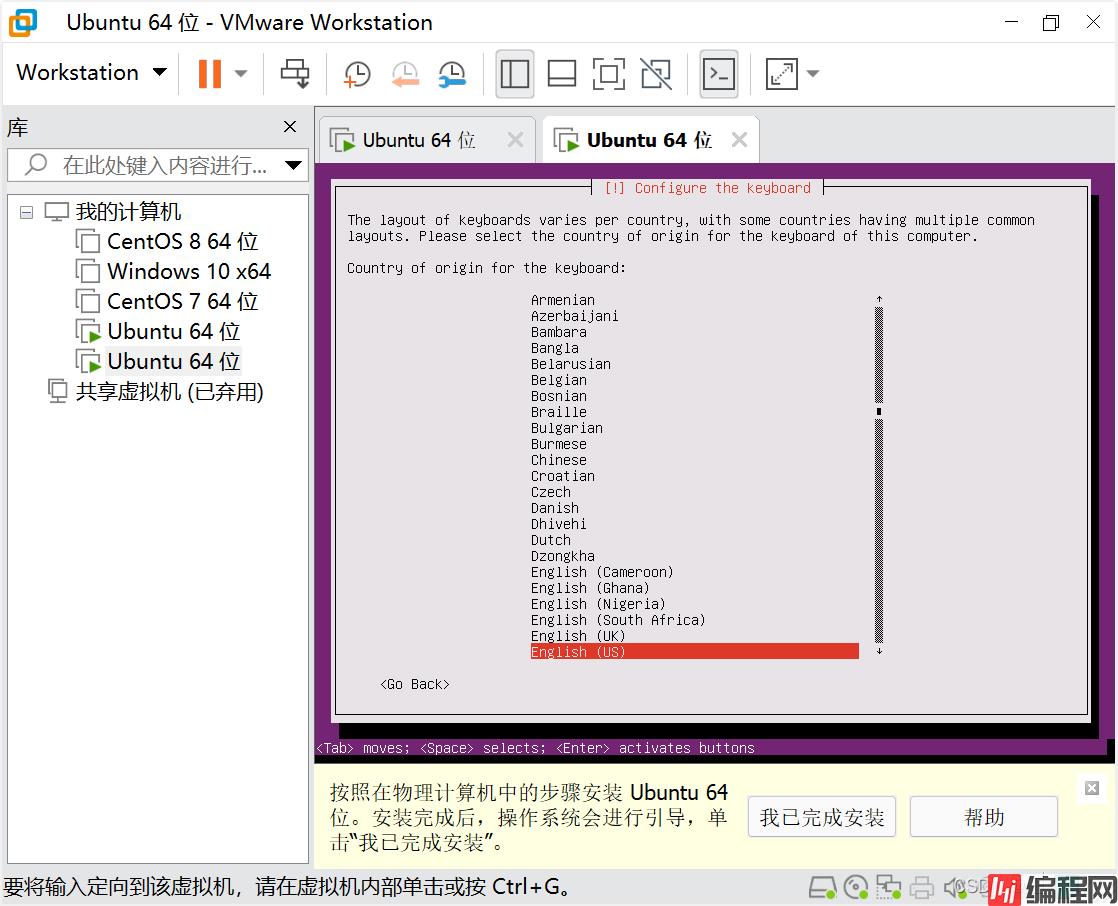Viewport: 1118px width, 906px height.
Task: Click the send Ctrl+Alt+Del icon
Action: (x=295, y=73)
